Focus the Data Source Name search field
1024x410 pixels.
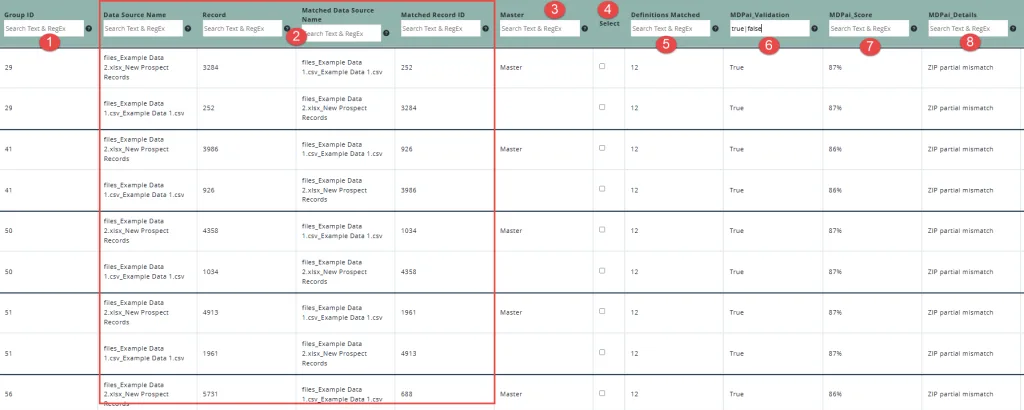(143, 29)
